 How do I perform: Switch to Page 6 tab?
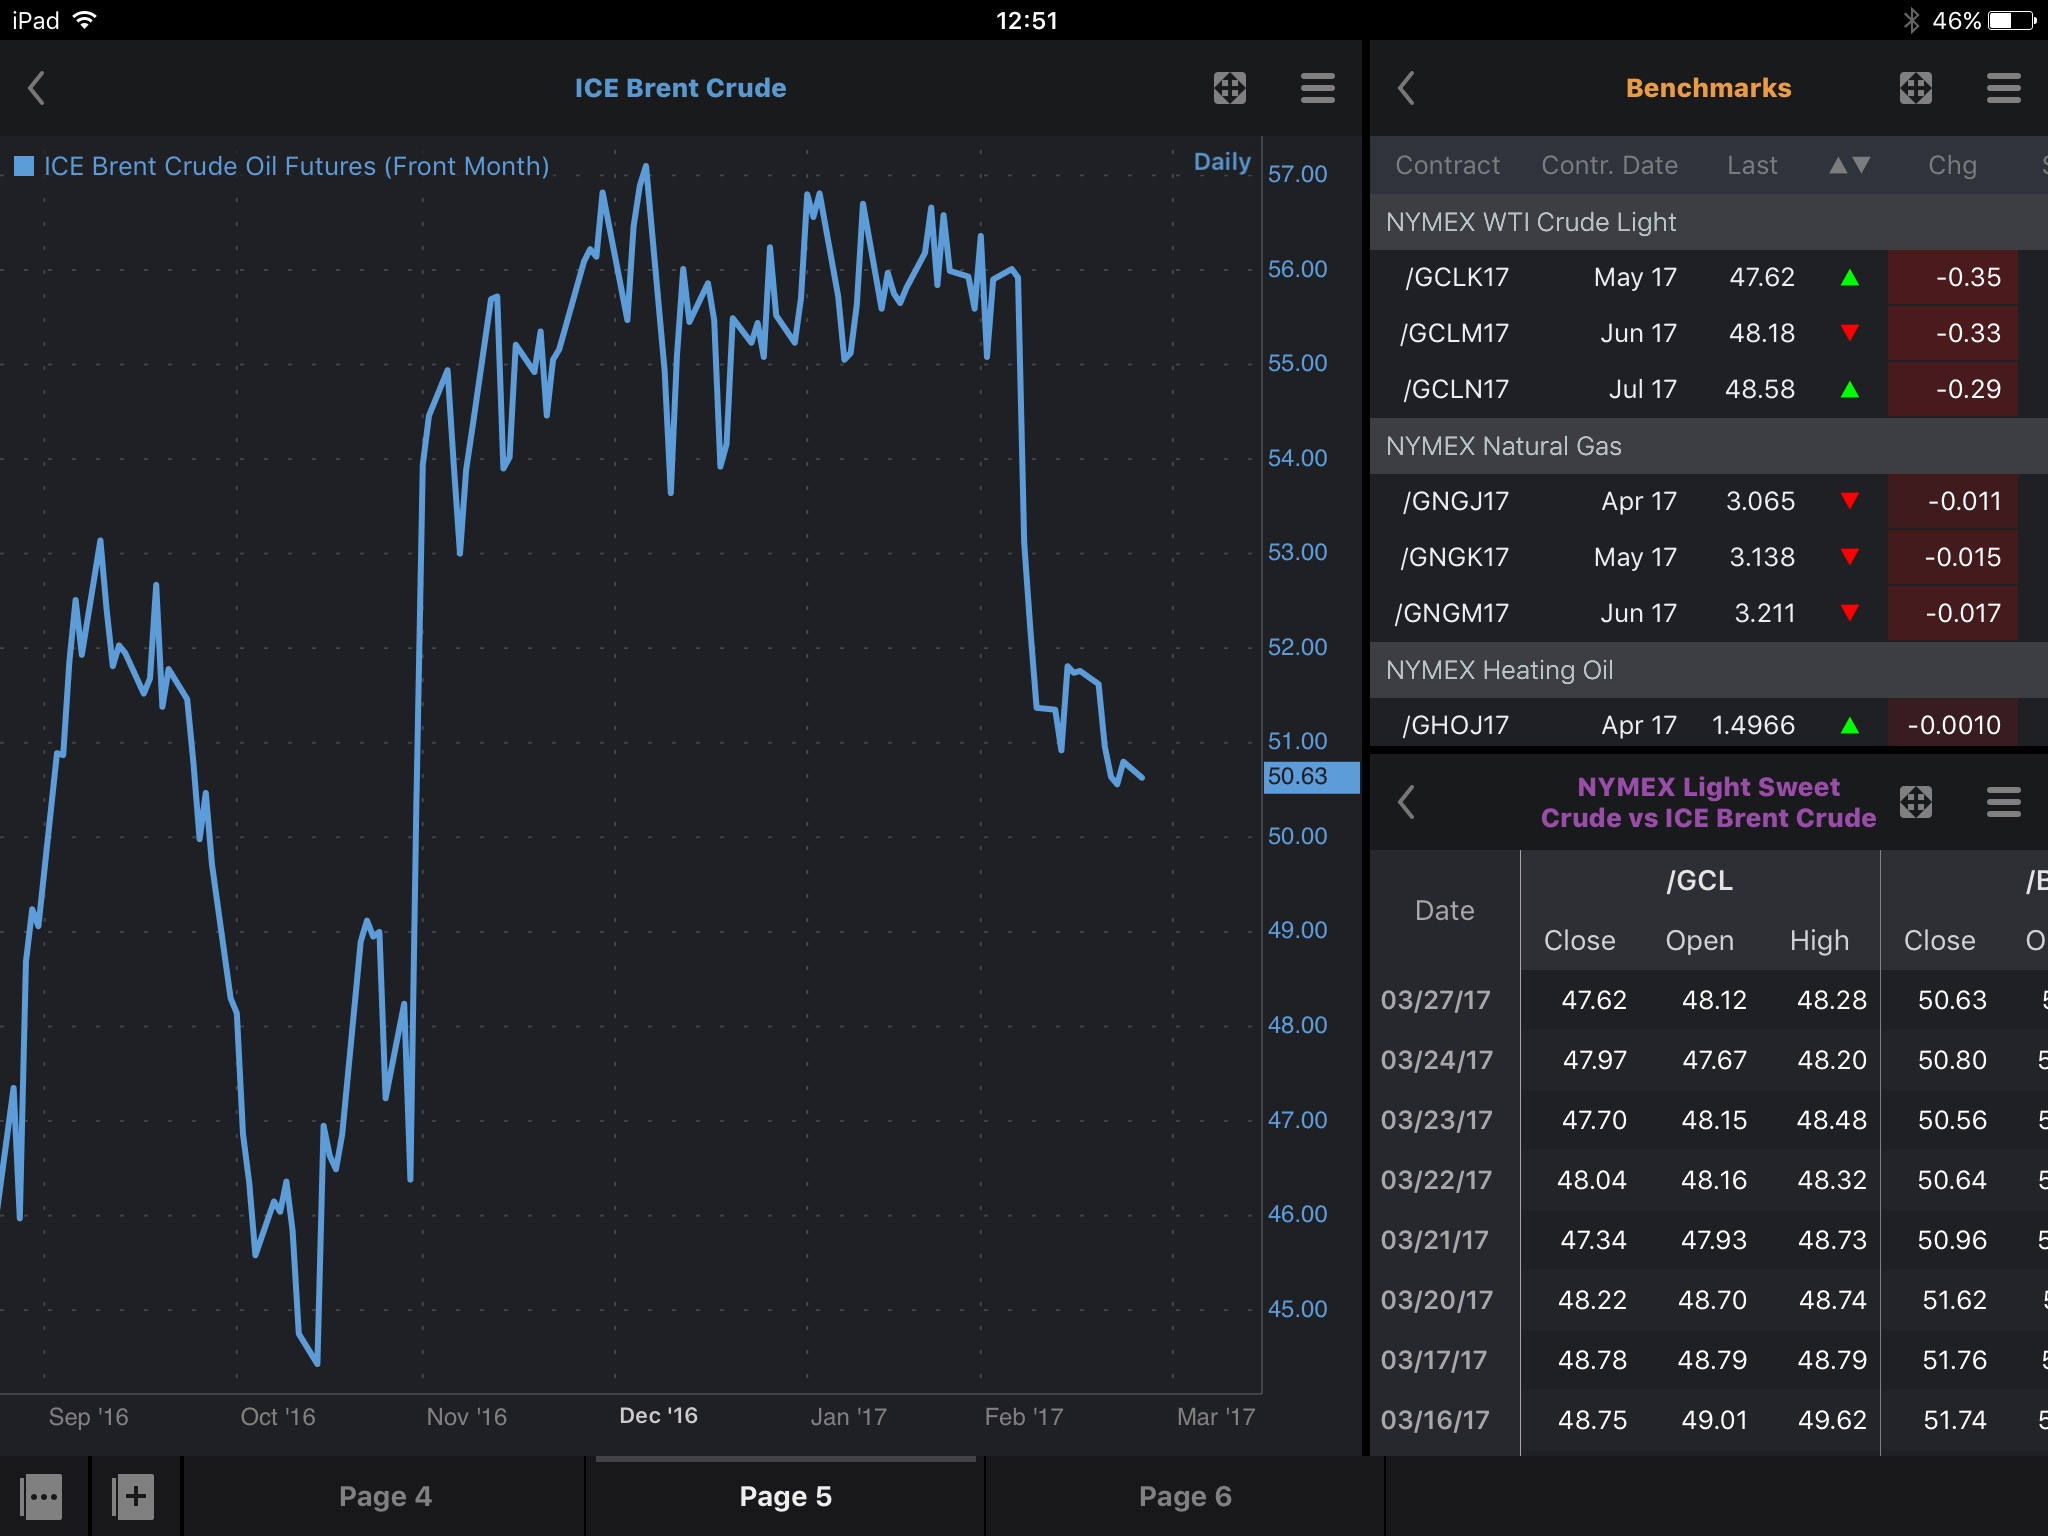tap(1185, 1496)
